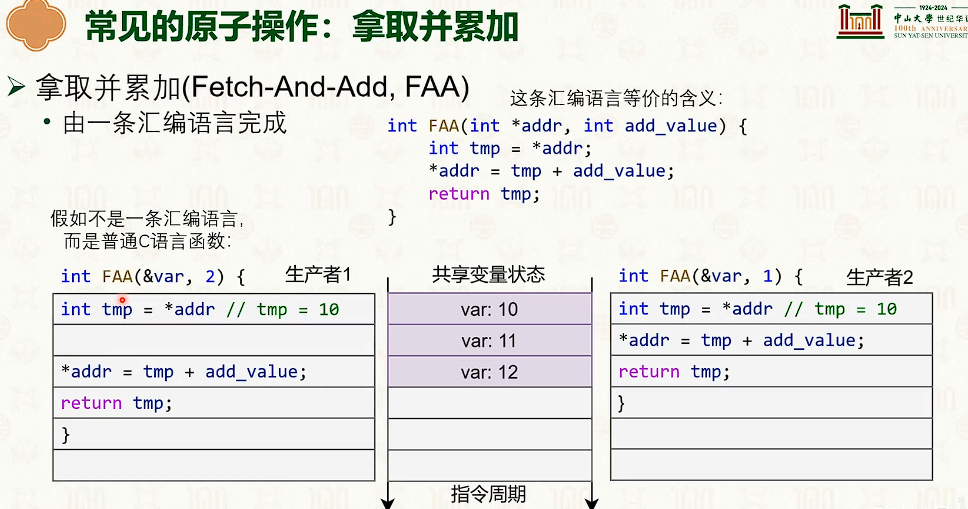
Task: Click the orange clover logo beside the slide title
Action: click(36, 25)
